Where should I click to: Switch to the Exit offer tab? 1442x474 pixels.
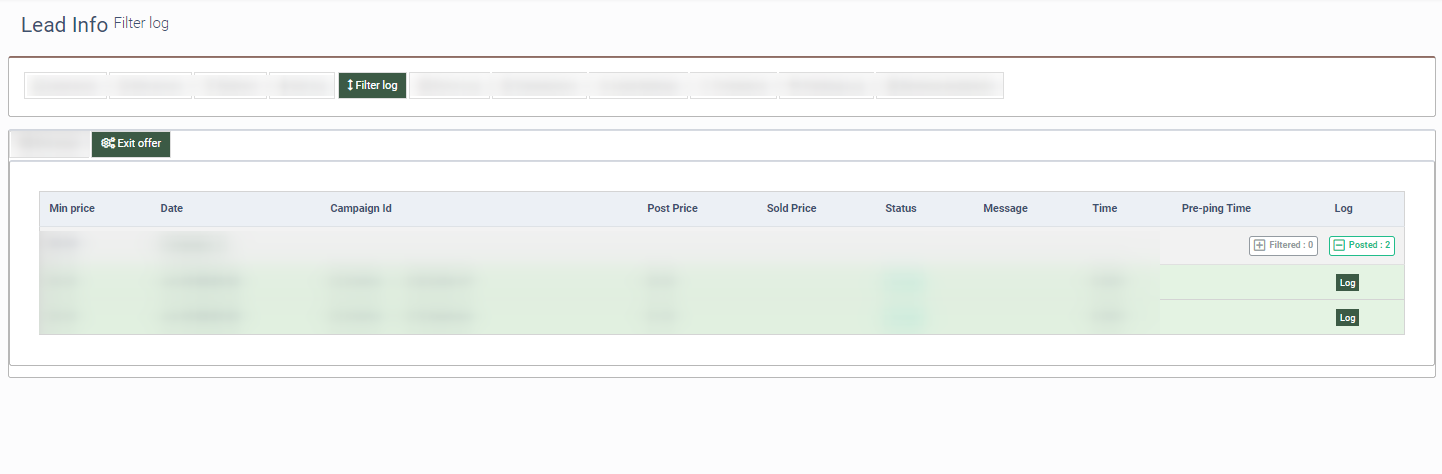(x=131, y=144)
